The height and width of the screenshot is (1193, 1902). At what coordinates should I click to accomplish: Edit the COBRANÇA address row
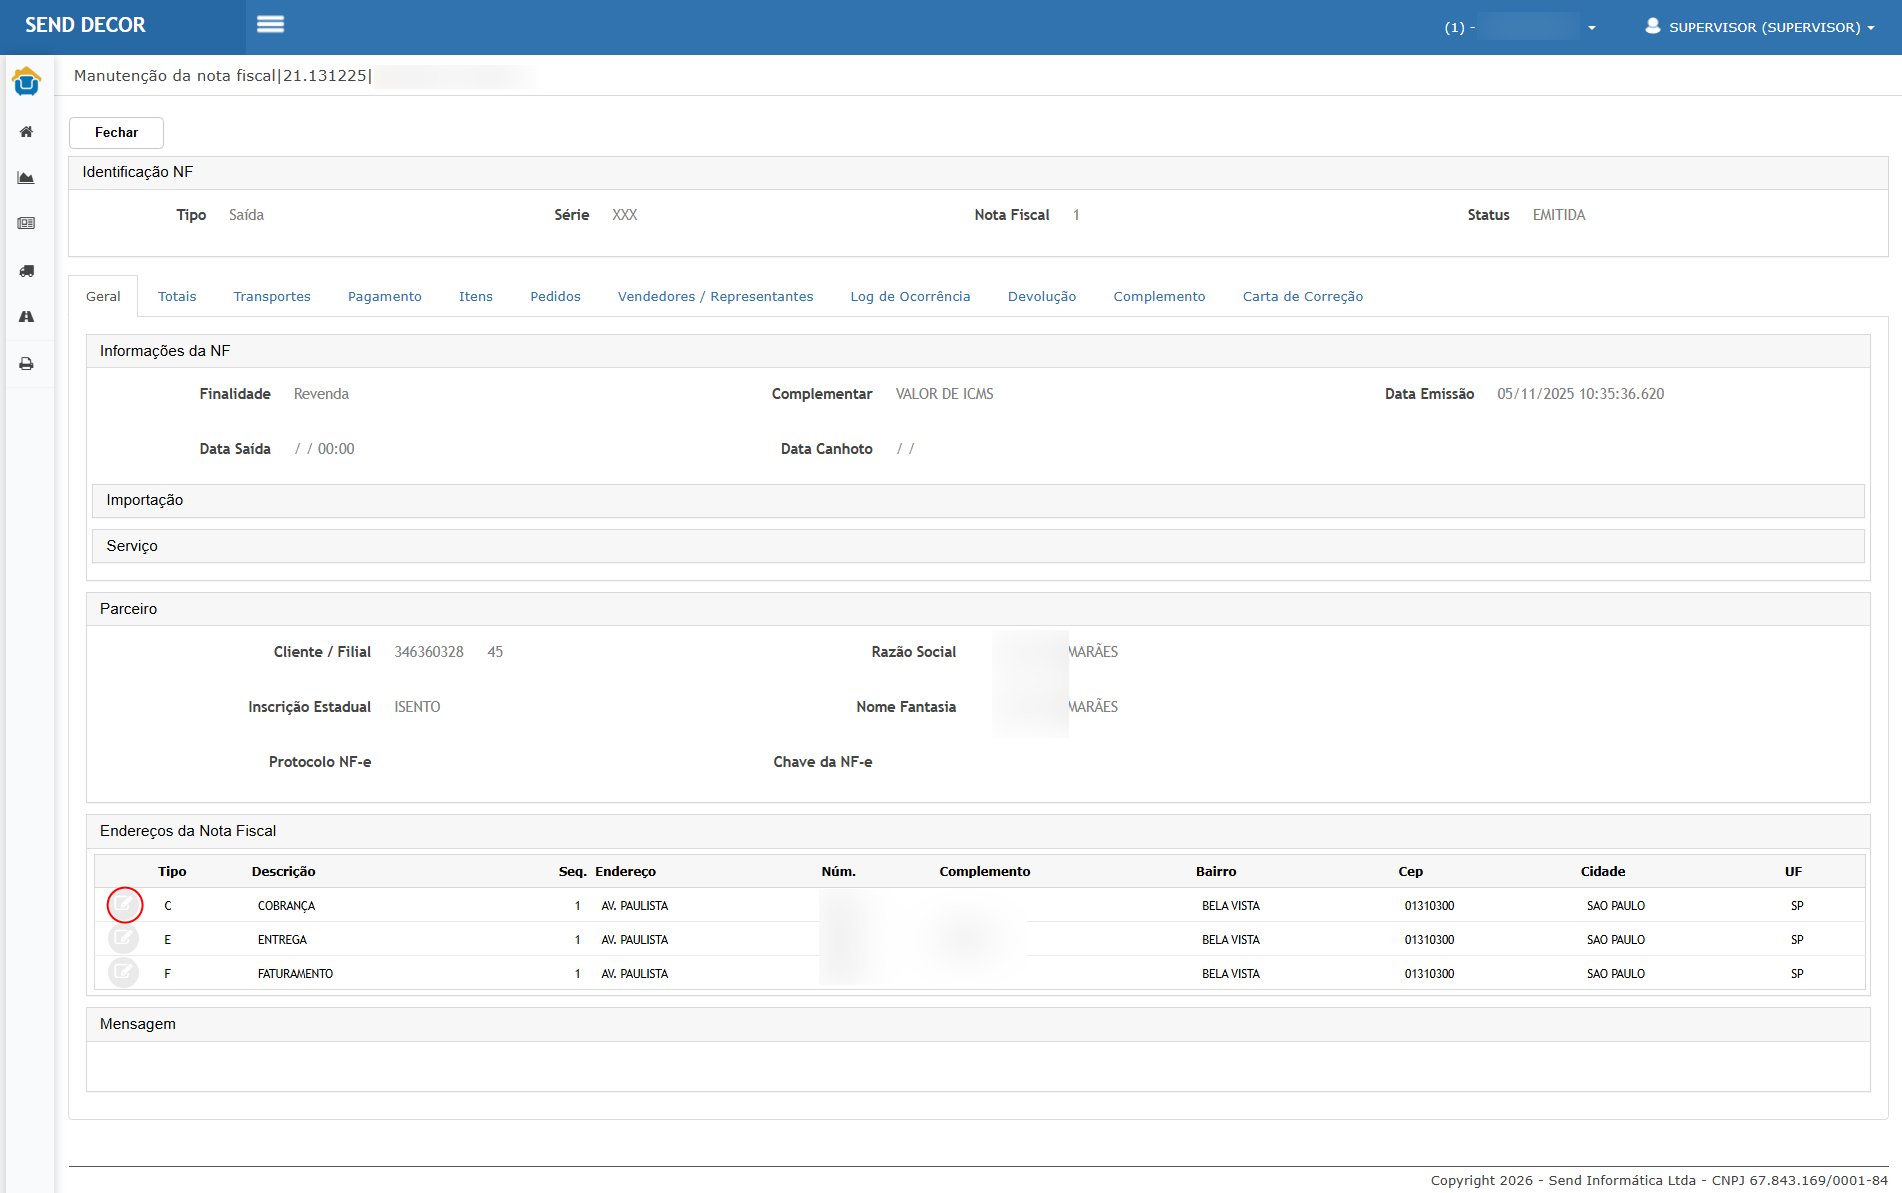tap(124, 905)
